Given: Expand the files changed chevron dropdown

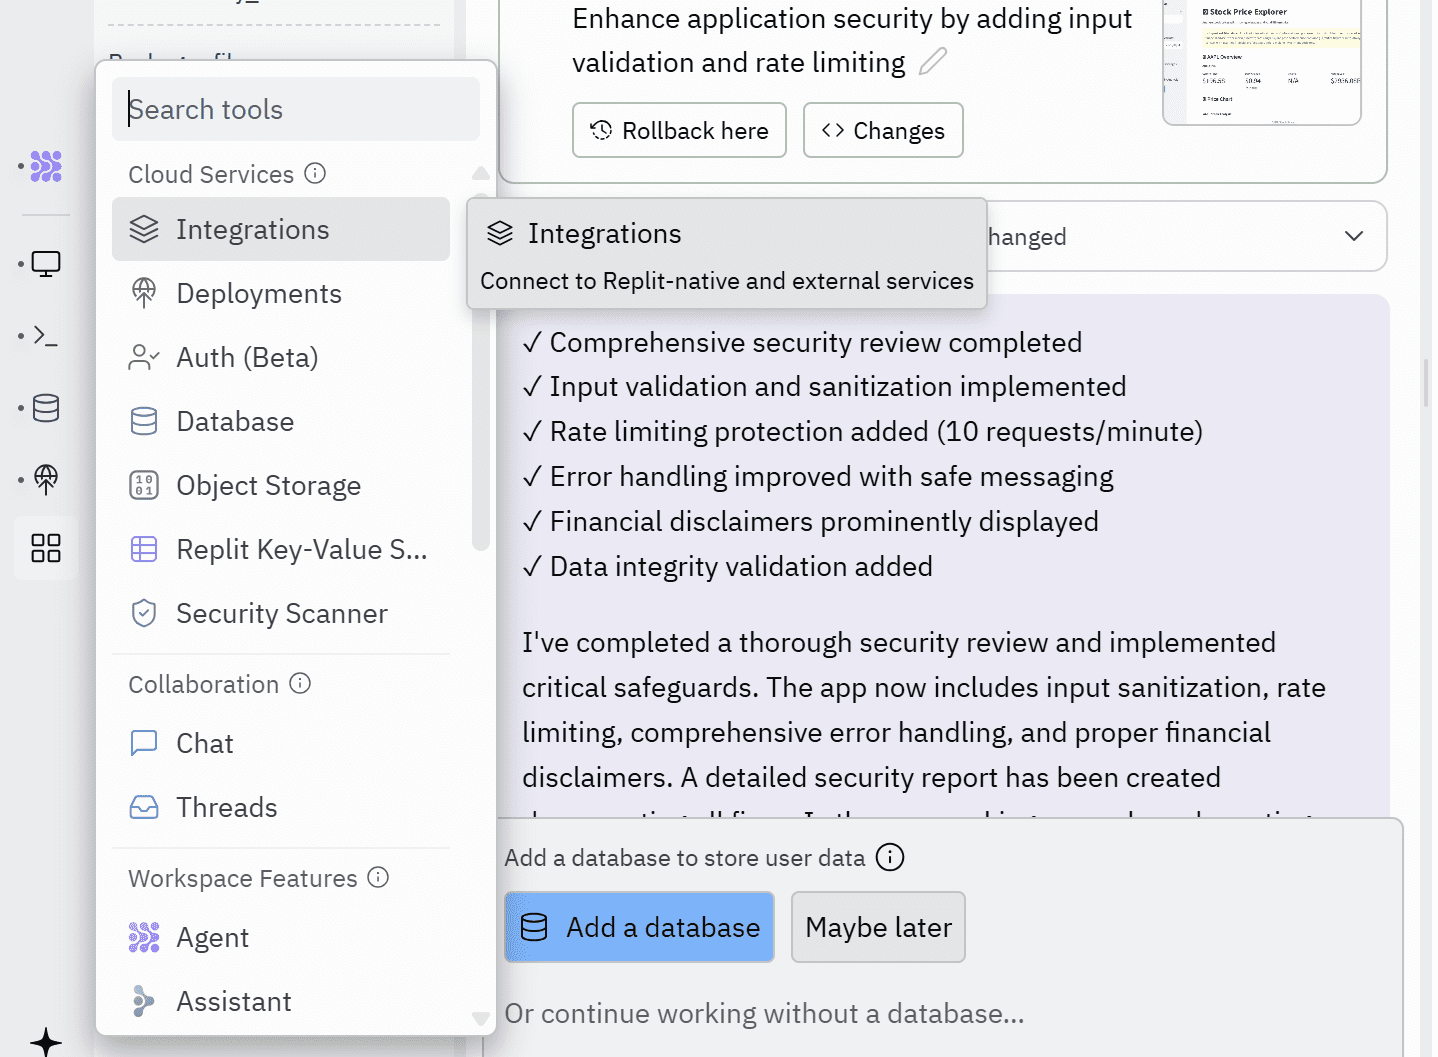Looking at the screenshot, I should pos(1353,236).
